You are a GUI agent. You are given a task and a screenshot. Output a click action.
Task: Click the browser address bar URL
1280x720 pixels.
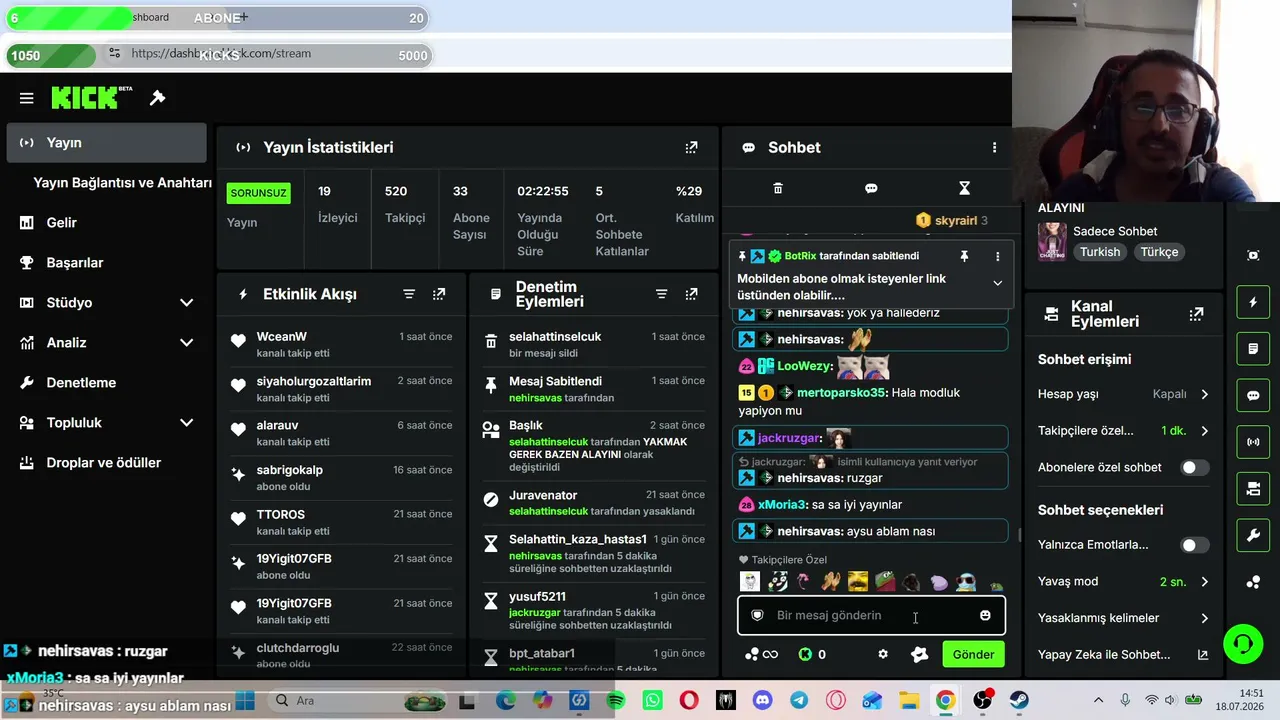[x=221, y=53]
